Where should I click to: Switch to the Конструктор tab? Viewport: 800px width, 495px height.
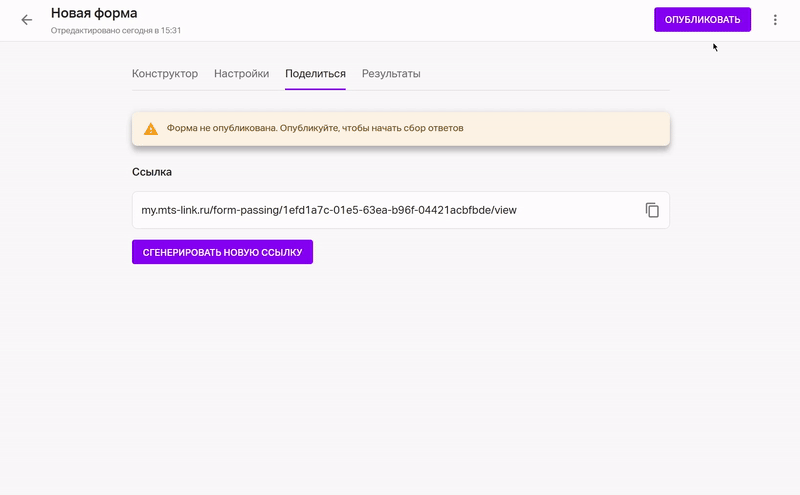[165, 73]
